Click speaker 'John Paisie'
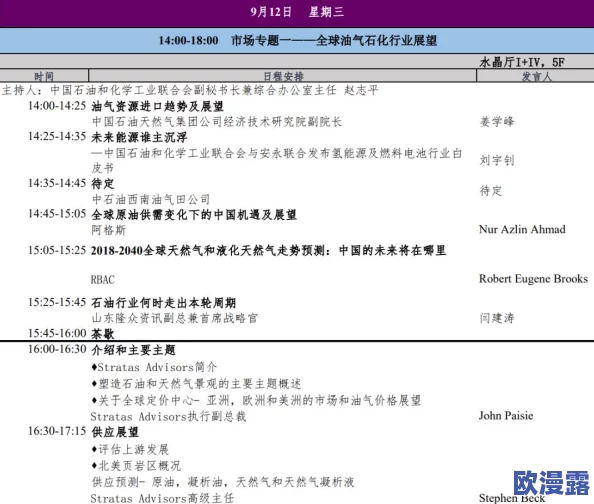Image resolution: width=594 pixels, height=504 pixels. tap(506, 416)
